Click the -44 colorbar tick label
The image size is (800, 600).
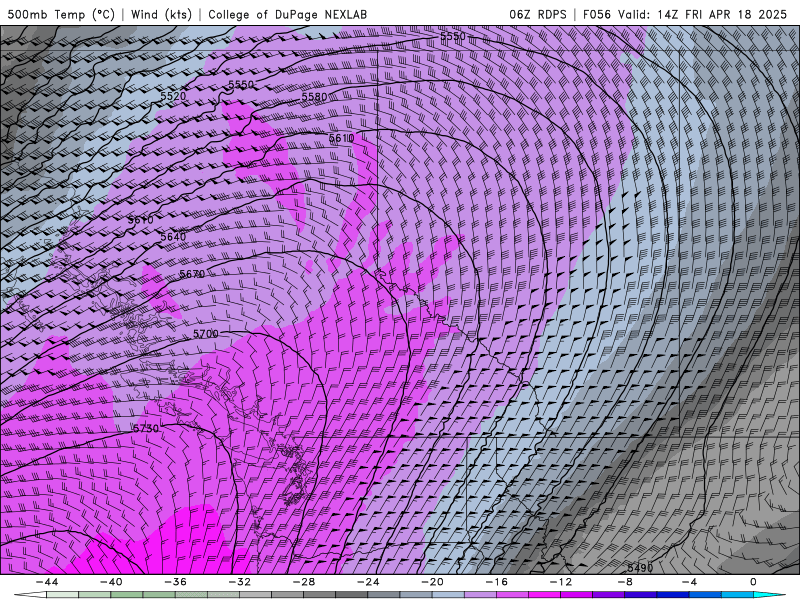point(47,582)
